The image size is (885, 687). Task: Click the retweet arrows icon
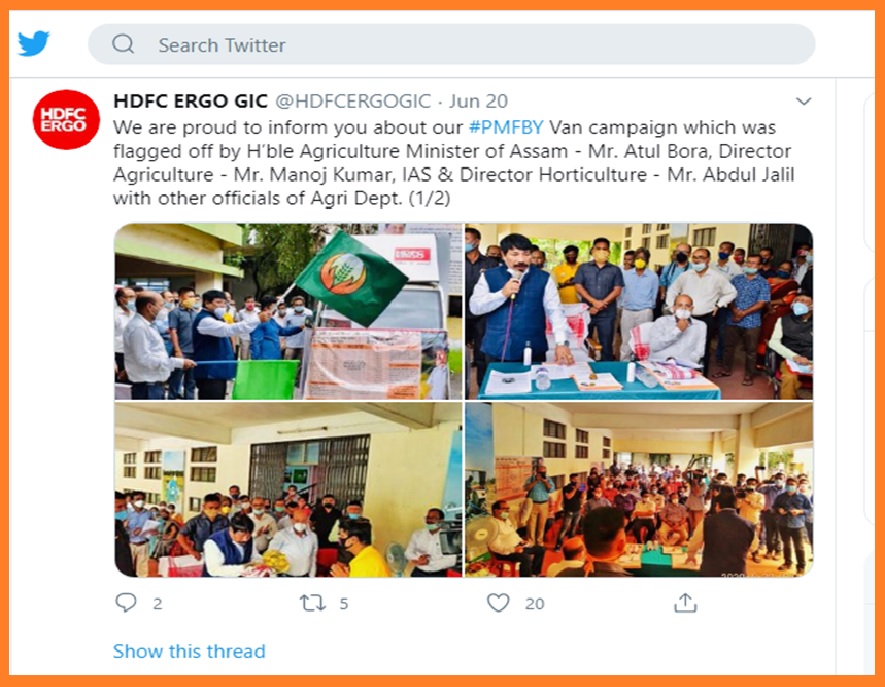[x=313, y=603]
